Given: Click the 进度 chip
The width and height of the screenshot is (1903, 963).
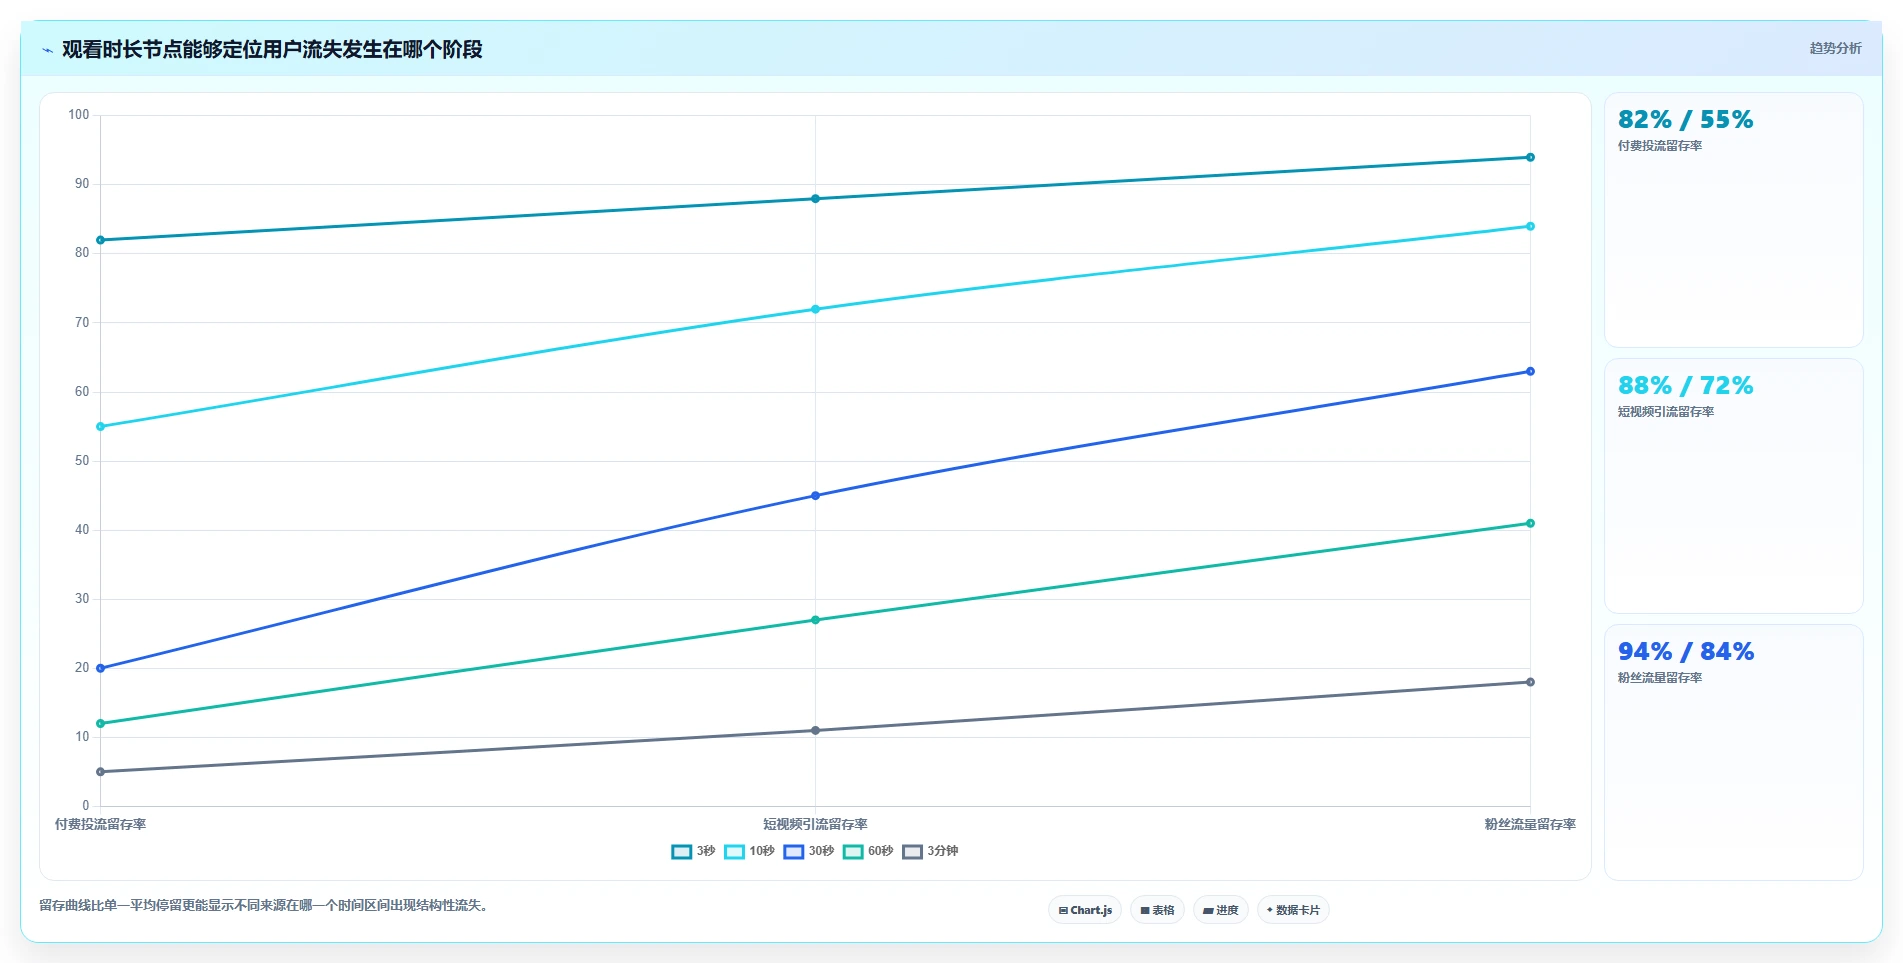Looking at the screenshot, I should pos(1220,910).
